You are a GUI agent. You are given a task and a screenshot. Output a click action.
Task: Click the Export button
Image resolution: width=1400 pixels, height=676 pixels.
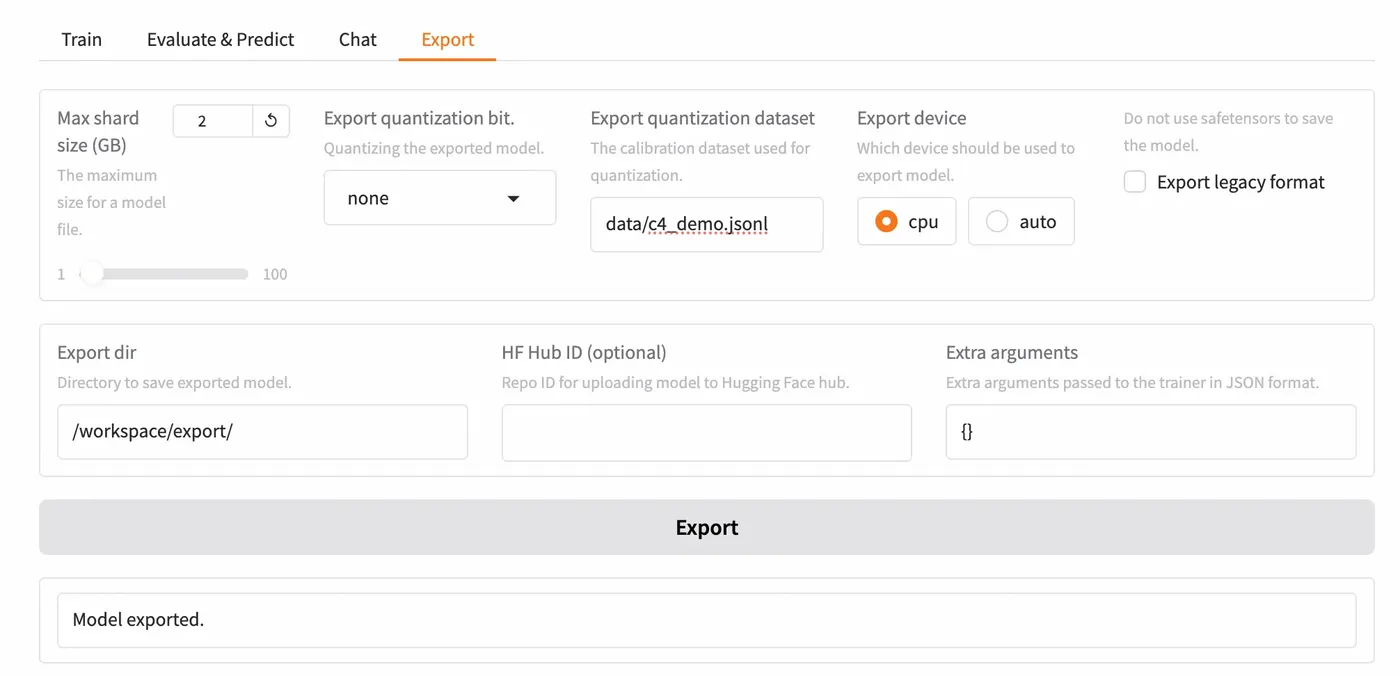coord(706,527)
